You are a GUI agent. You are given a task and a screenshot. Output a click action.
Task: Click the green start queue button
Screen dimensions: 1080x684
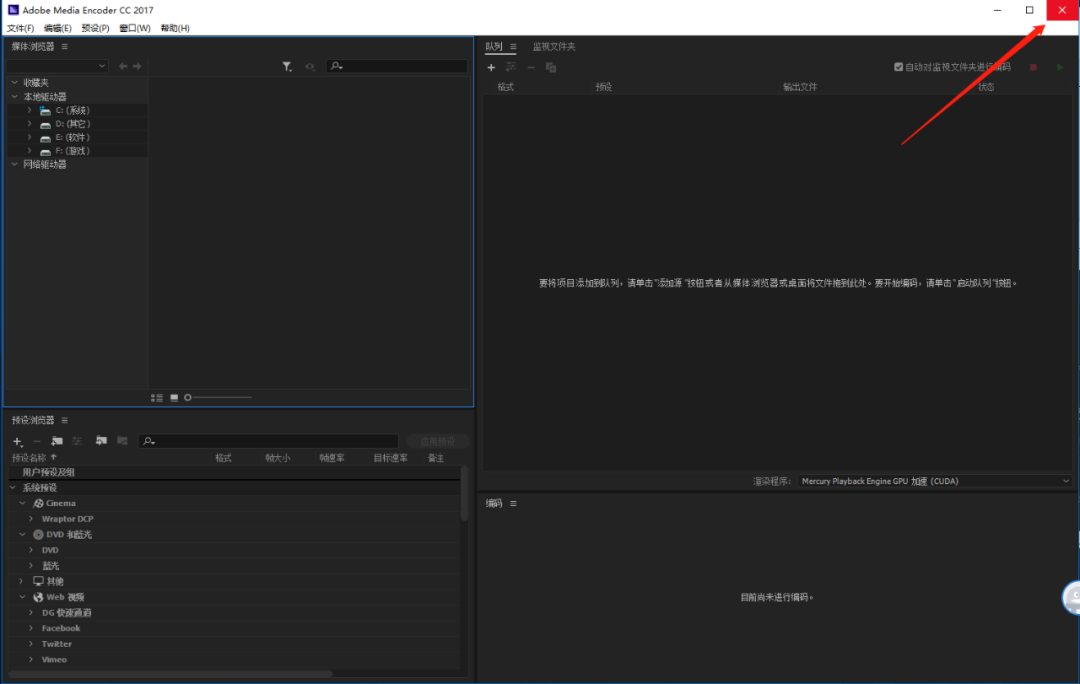pos(1060,68)
